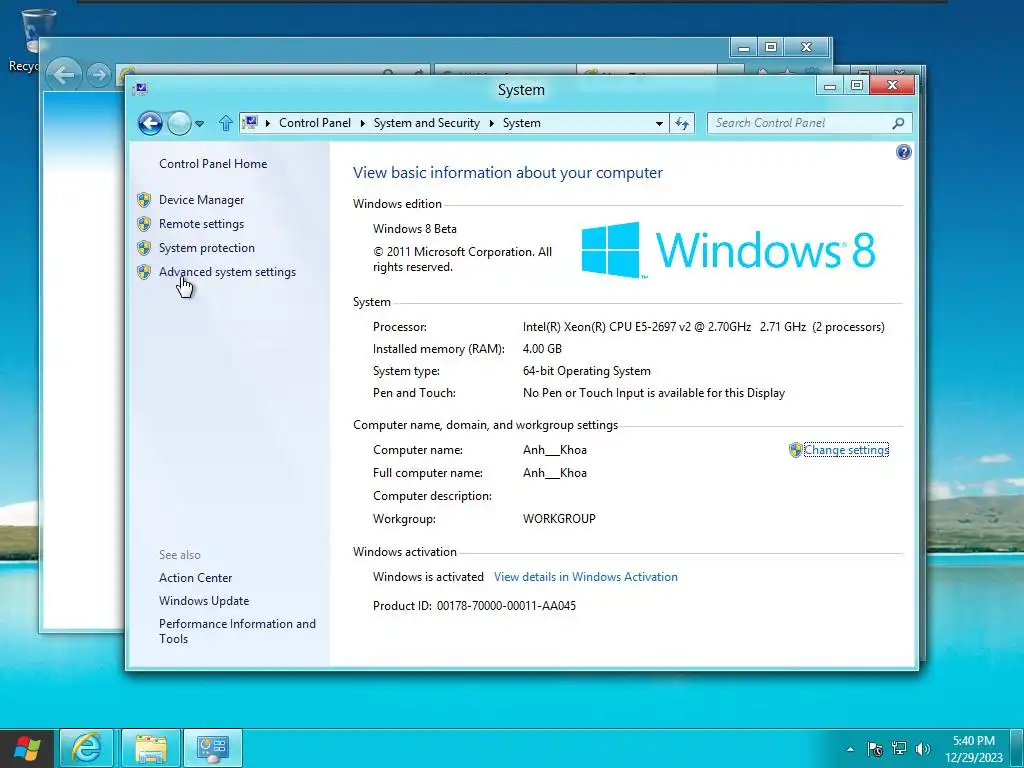This screenshot has height=768, width=1024.
Task: Click the 'Windows 8 Beta' edition text
Action: (x=415, y=229)
